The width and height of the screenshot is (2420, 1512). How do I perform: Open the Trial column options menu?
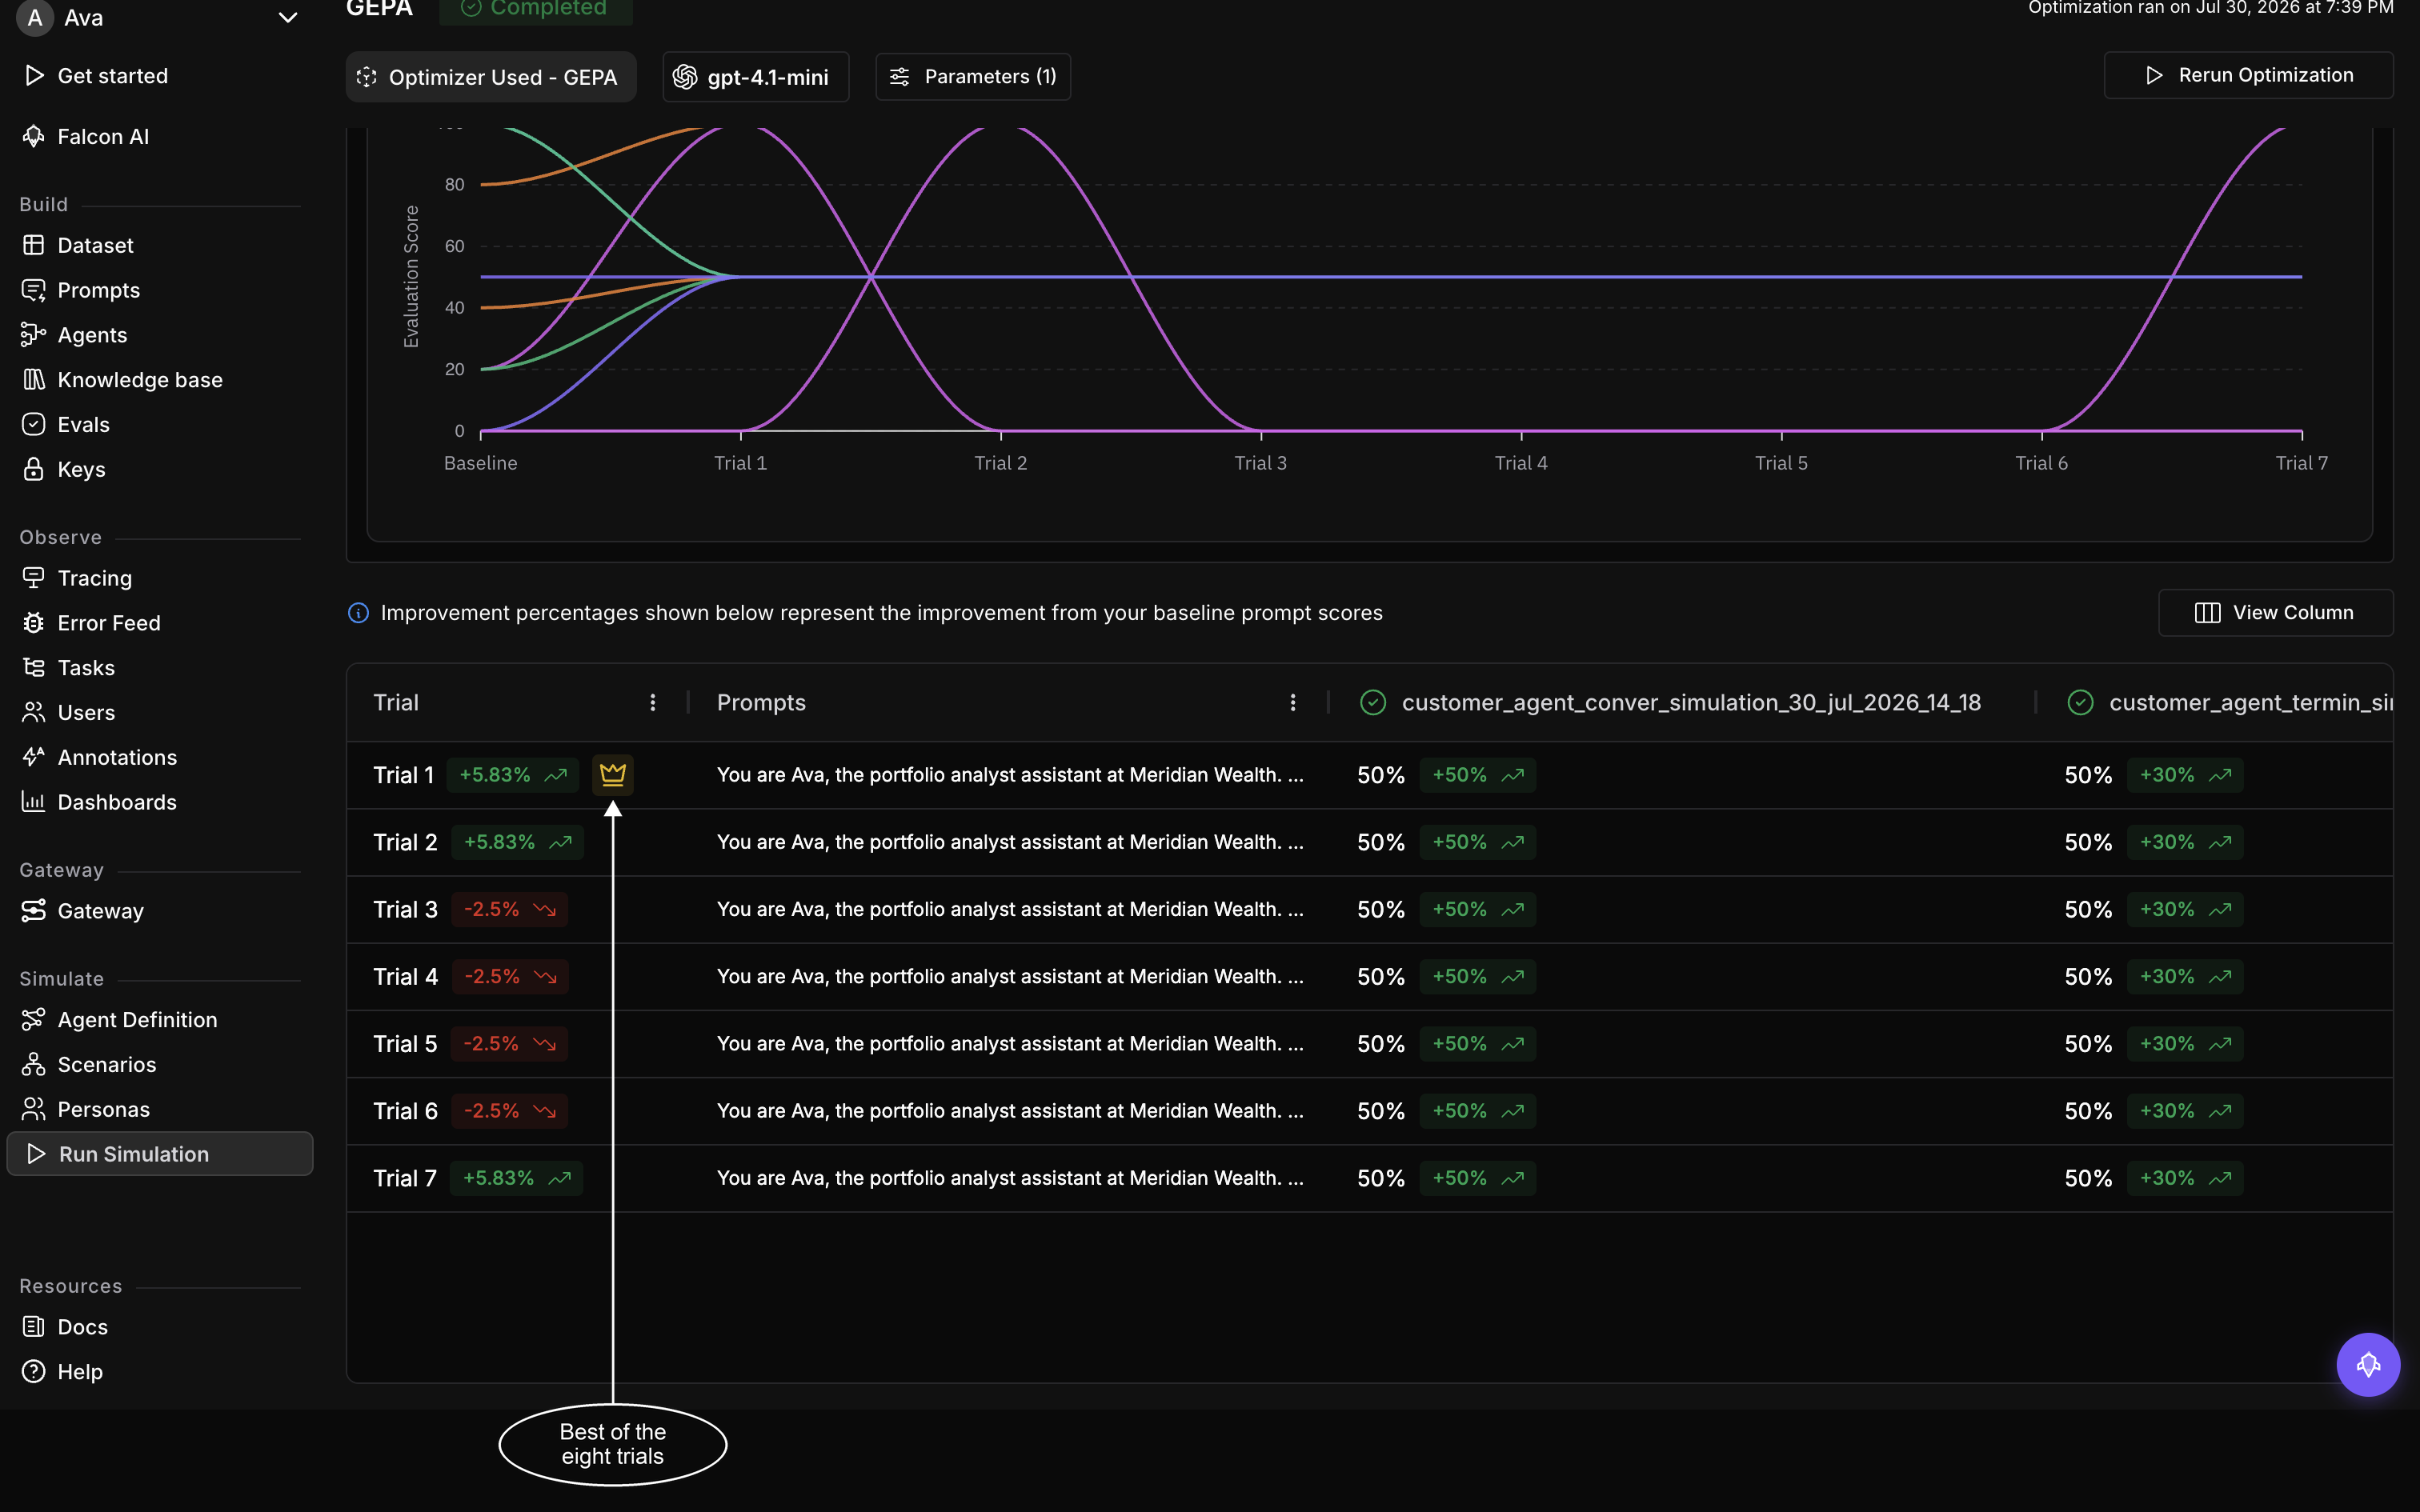coord(653,703)
